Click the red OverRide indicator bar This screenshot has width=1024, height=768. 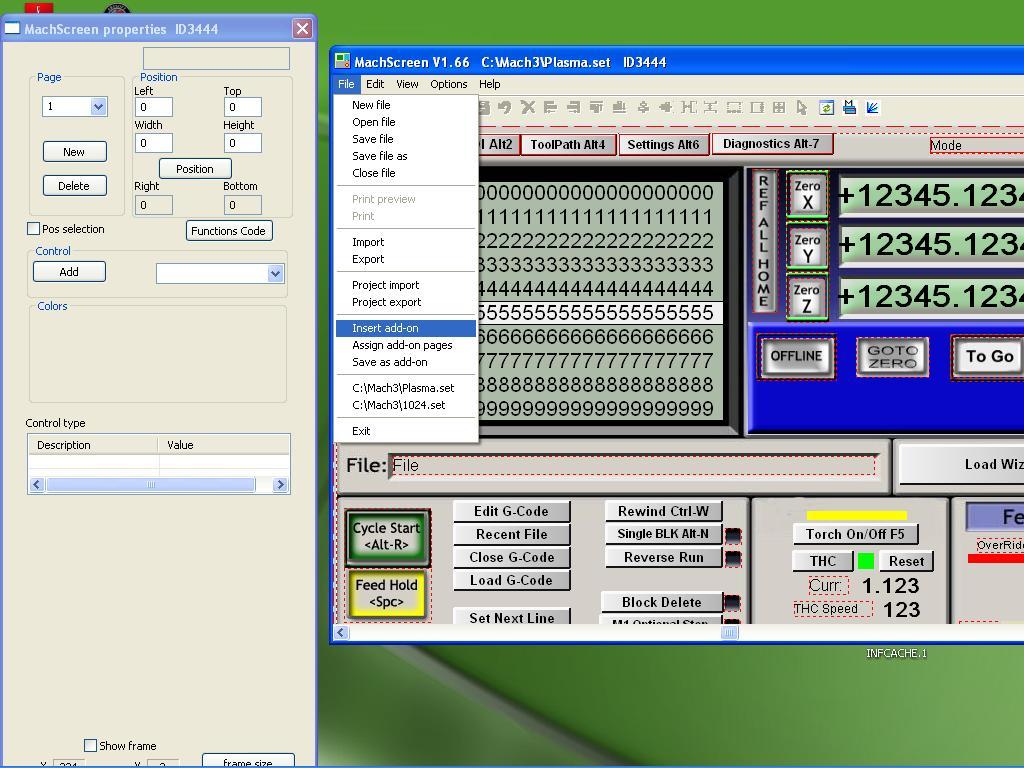tap(996, 558)
